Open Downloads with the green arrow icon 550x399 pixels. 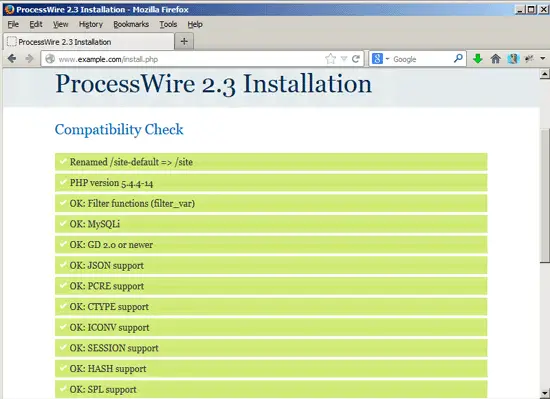point(477,59)
